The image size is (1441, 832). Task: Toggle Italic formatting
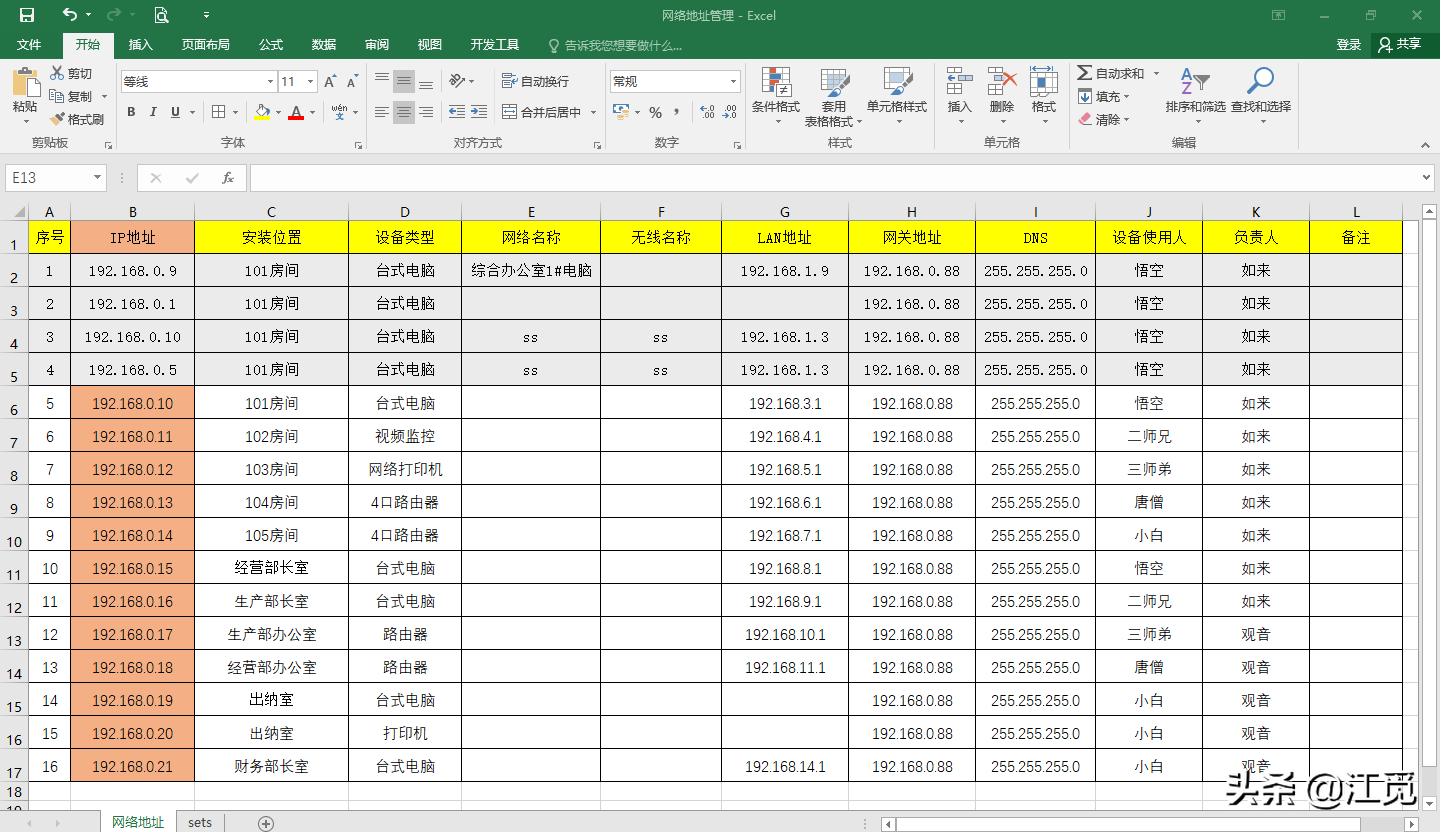click(x=151, y=112)
